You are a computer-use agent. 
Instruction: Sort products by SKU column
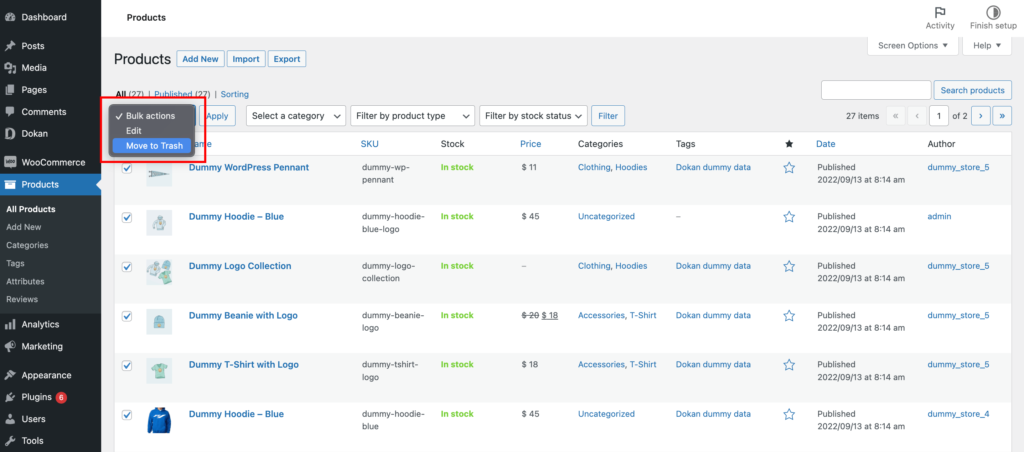[x=370, y=144]
